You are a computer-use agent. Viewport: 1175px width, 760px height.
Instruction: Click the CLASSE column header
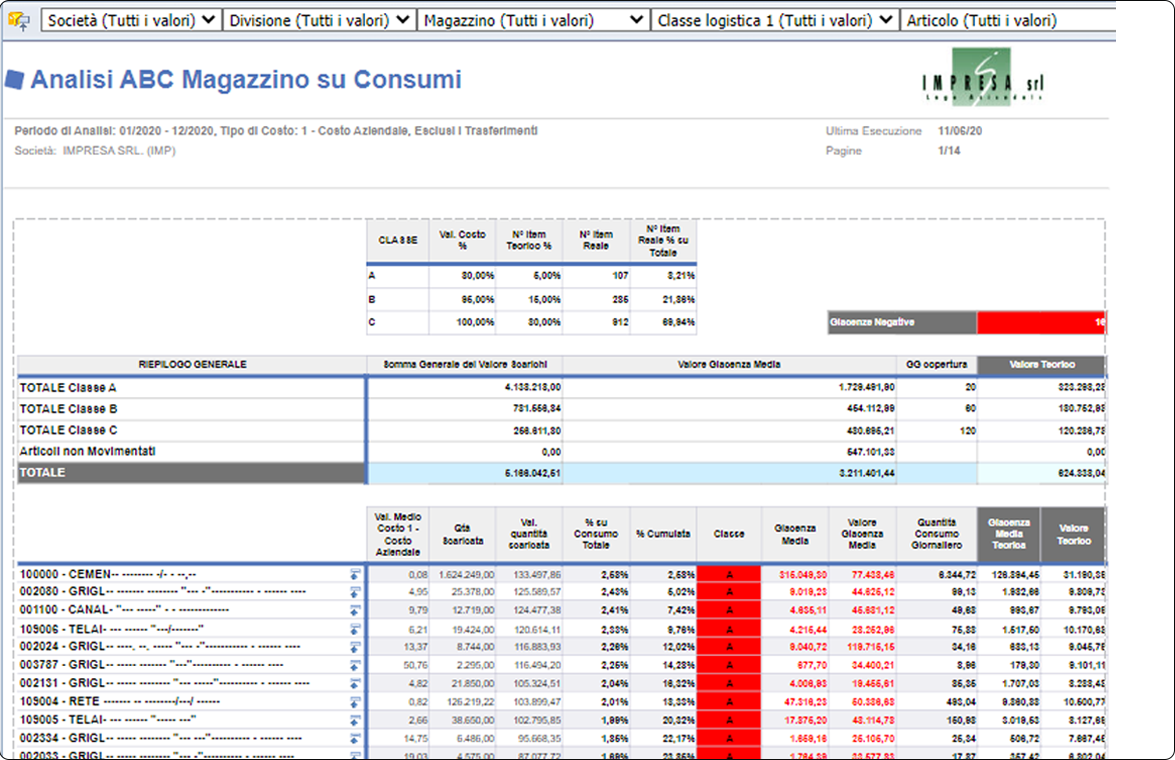(398, 241)
